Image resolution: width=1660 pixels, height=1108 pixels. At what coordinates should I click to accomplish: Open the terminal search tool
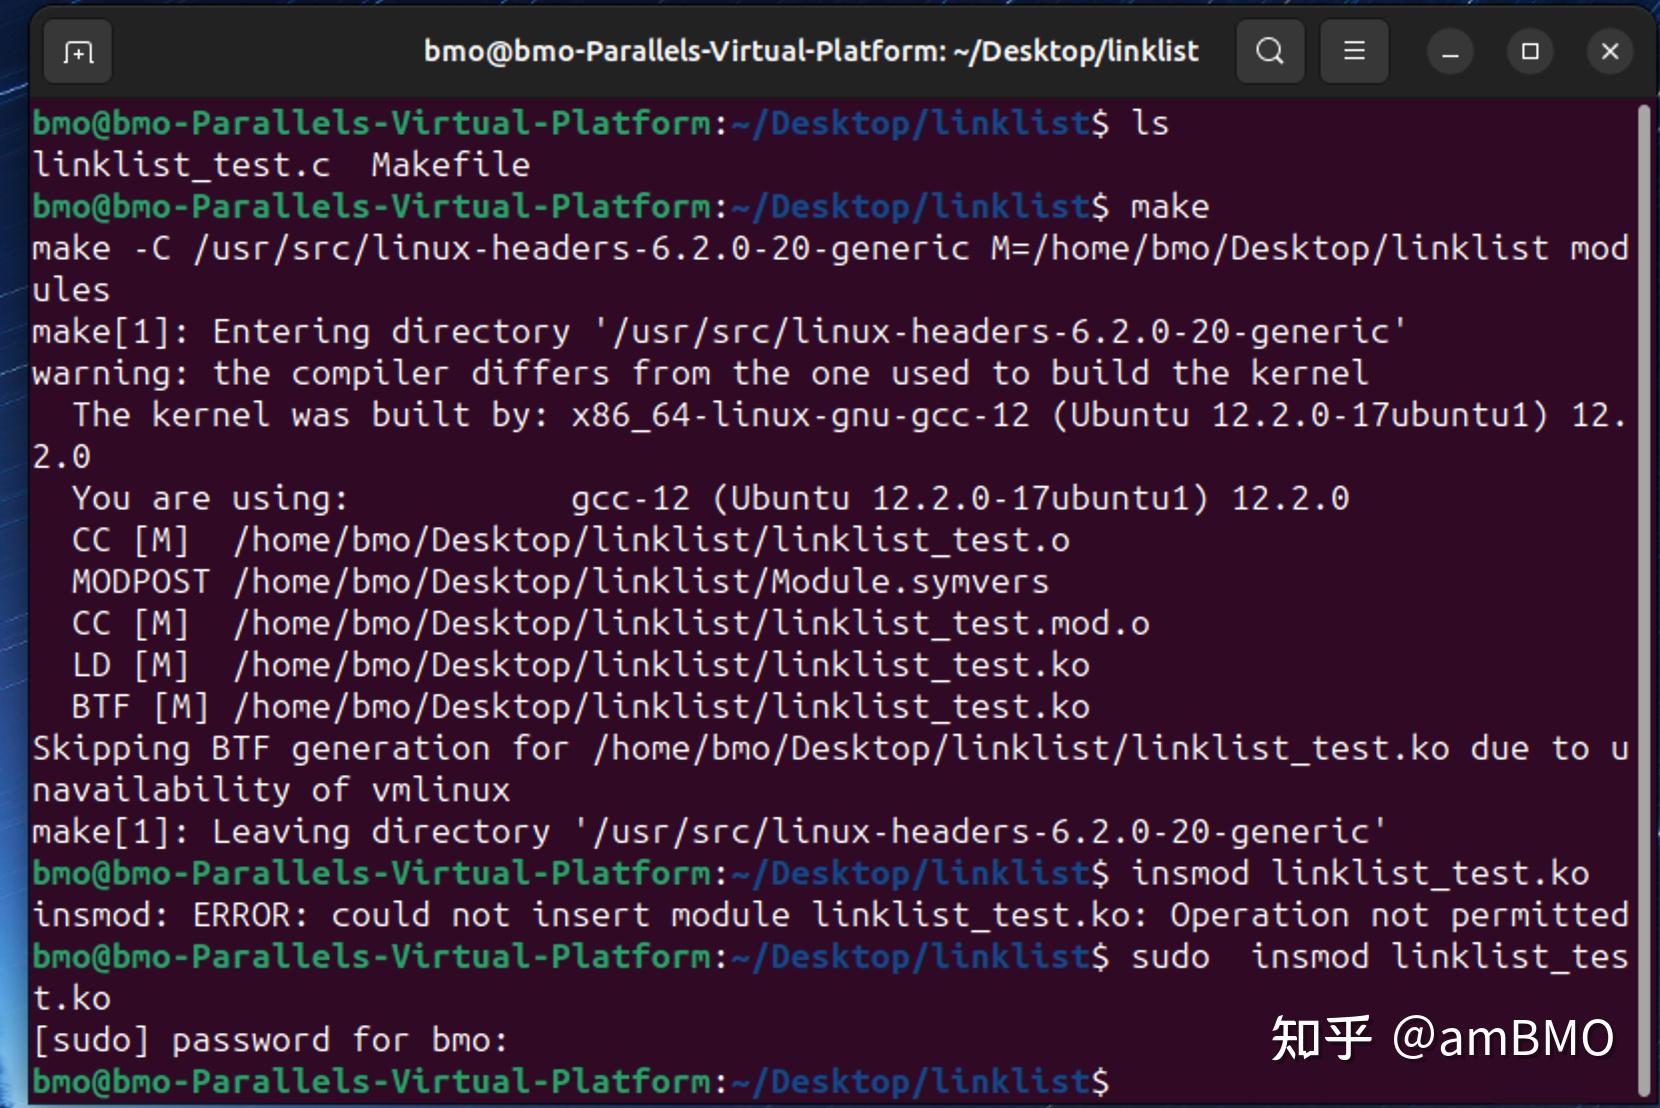(1270, 52)
